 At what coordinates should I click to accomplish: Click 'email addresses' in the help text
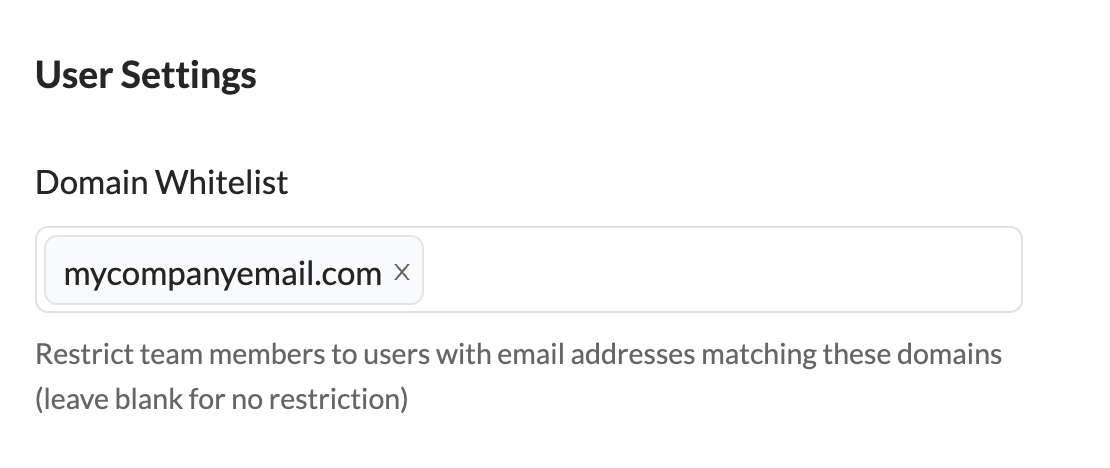click(x=602, y=354)
